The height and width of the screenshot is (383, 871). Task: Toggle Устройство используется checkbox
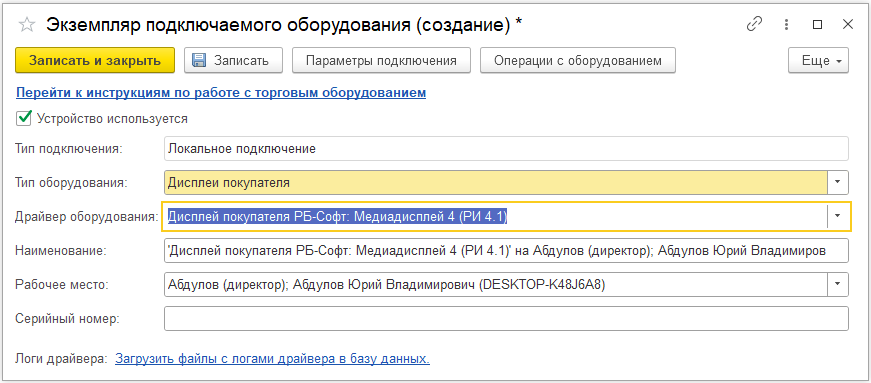pos(24,118)
